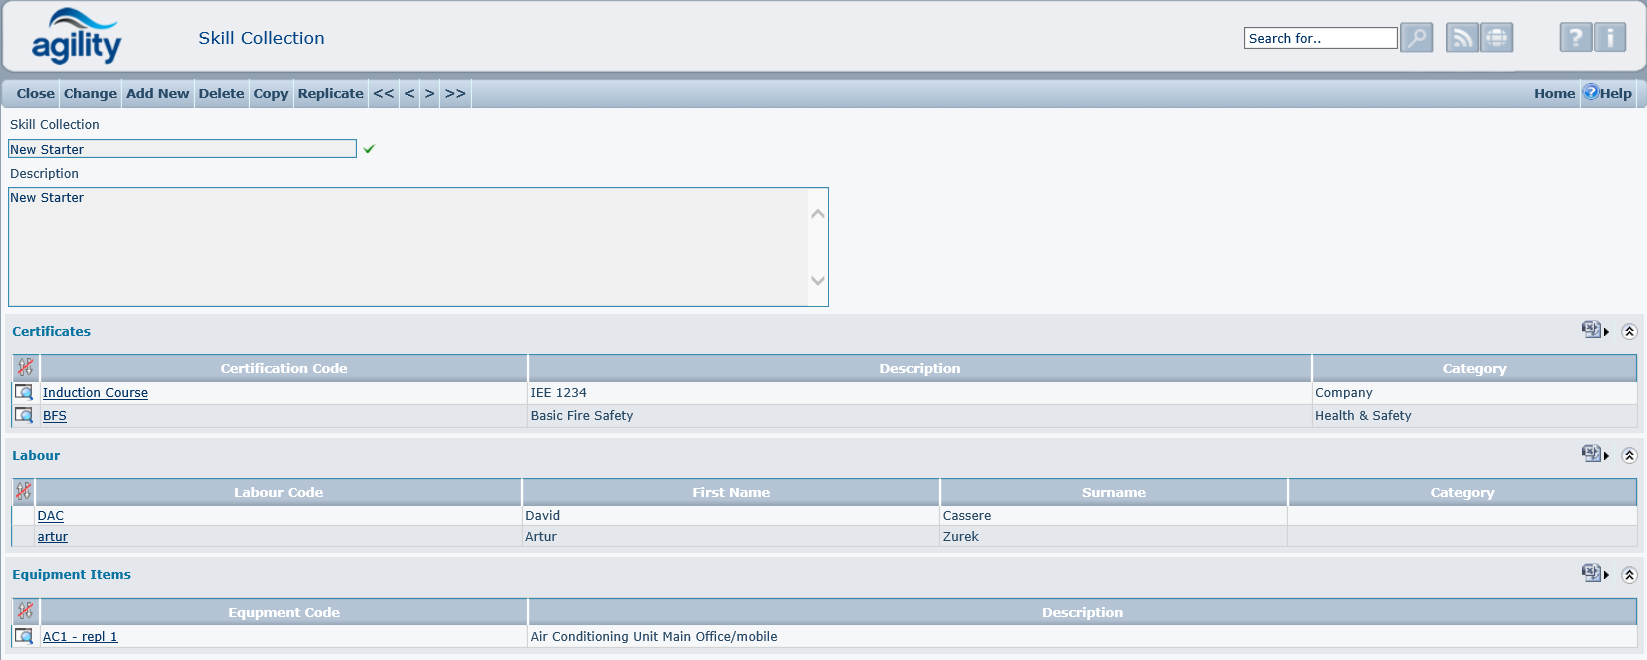This screenshot has height=660, width=1647.
Task: Collapse the Equipment Items section
Action: 1629,575
